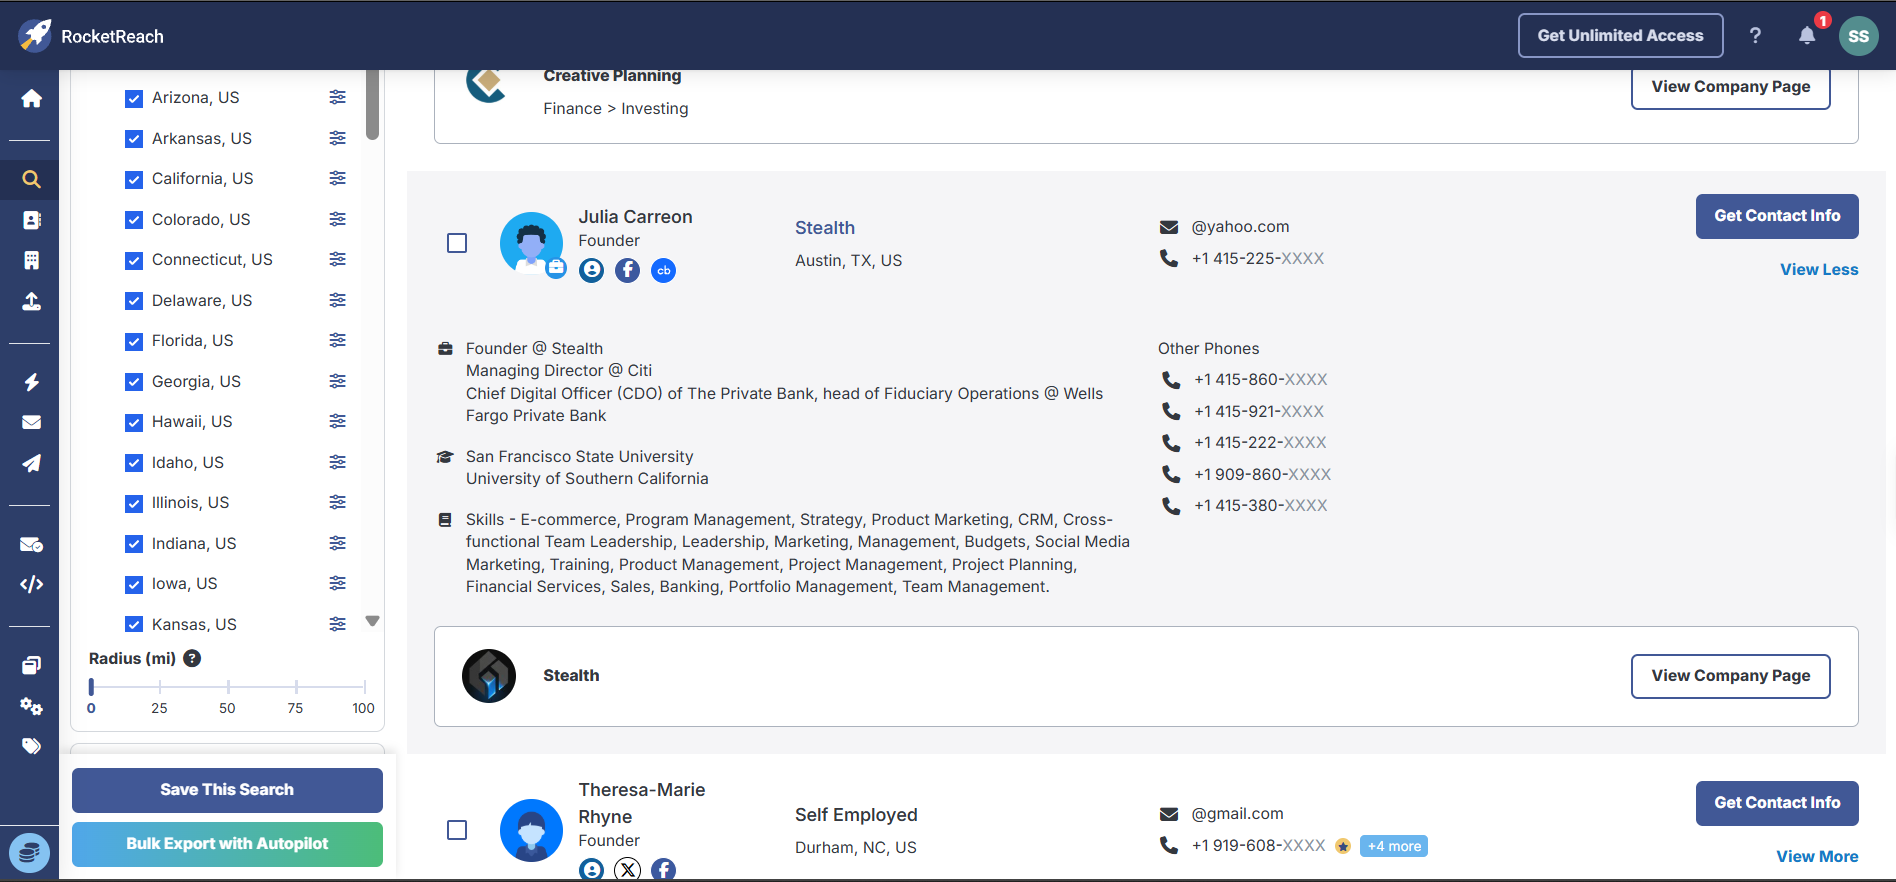The height and width of the screenshot is (882, 1896).
Task: Open the API code brackets icon
Action: 32,584
